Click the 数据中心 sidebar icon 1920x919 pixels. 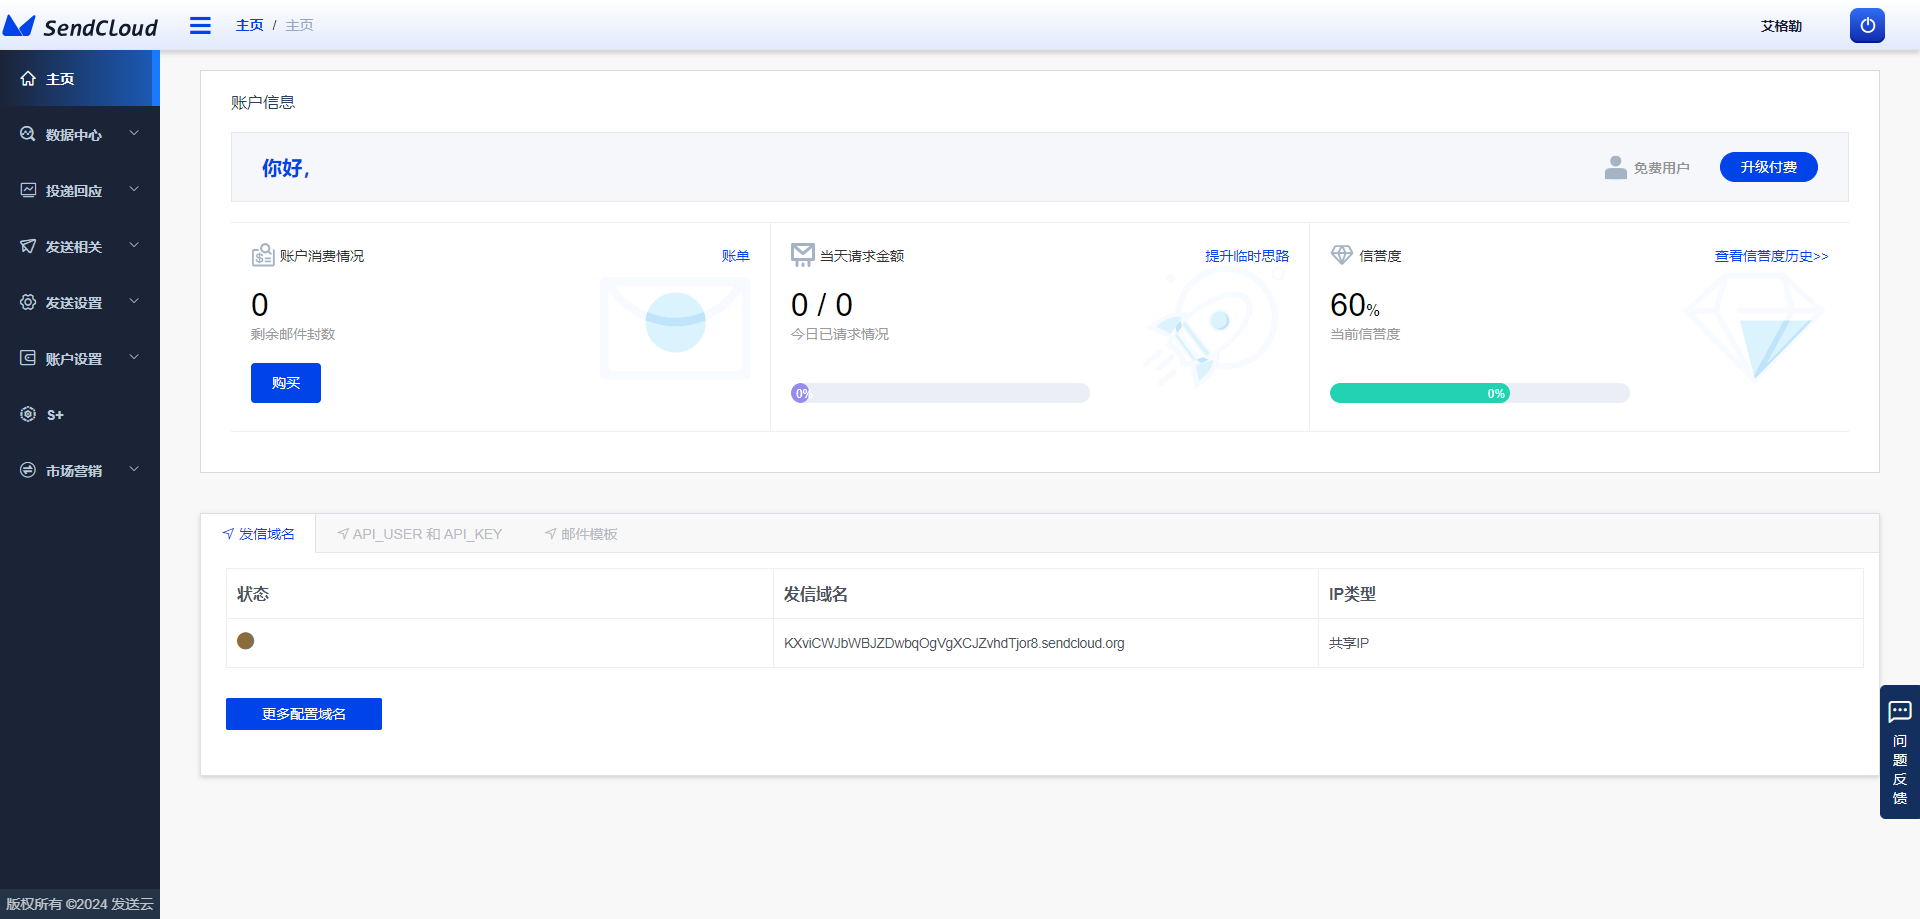[27, 133]
